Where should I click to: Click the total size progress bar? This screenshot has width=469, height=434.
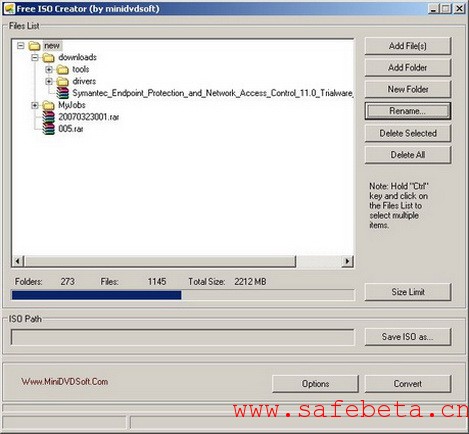[183, 295]
